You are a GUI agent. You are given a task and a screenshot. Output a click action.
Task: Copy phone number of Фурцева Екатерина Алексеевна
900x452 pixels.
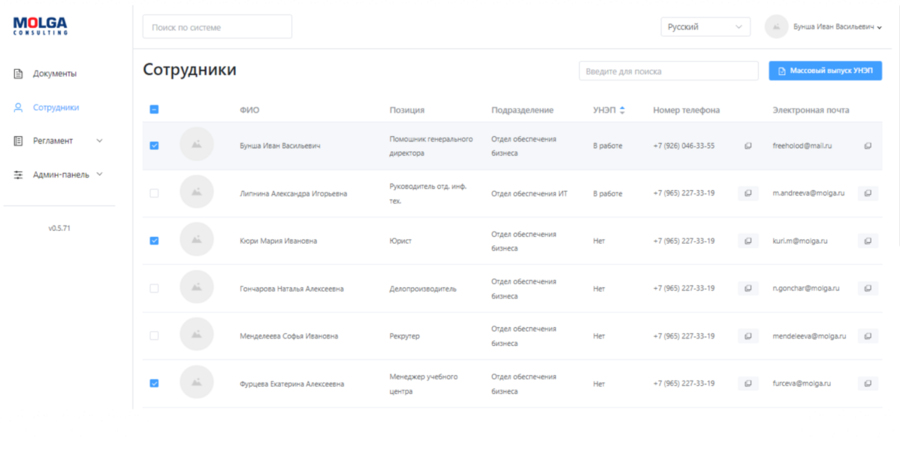point(748,383)
